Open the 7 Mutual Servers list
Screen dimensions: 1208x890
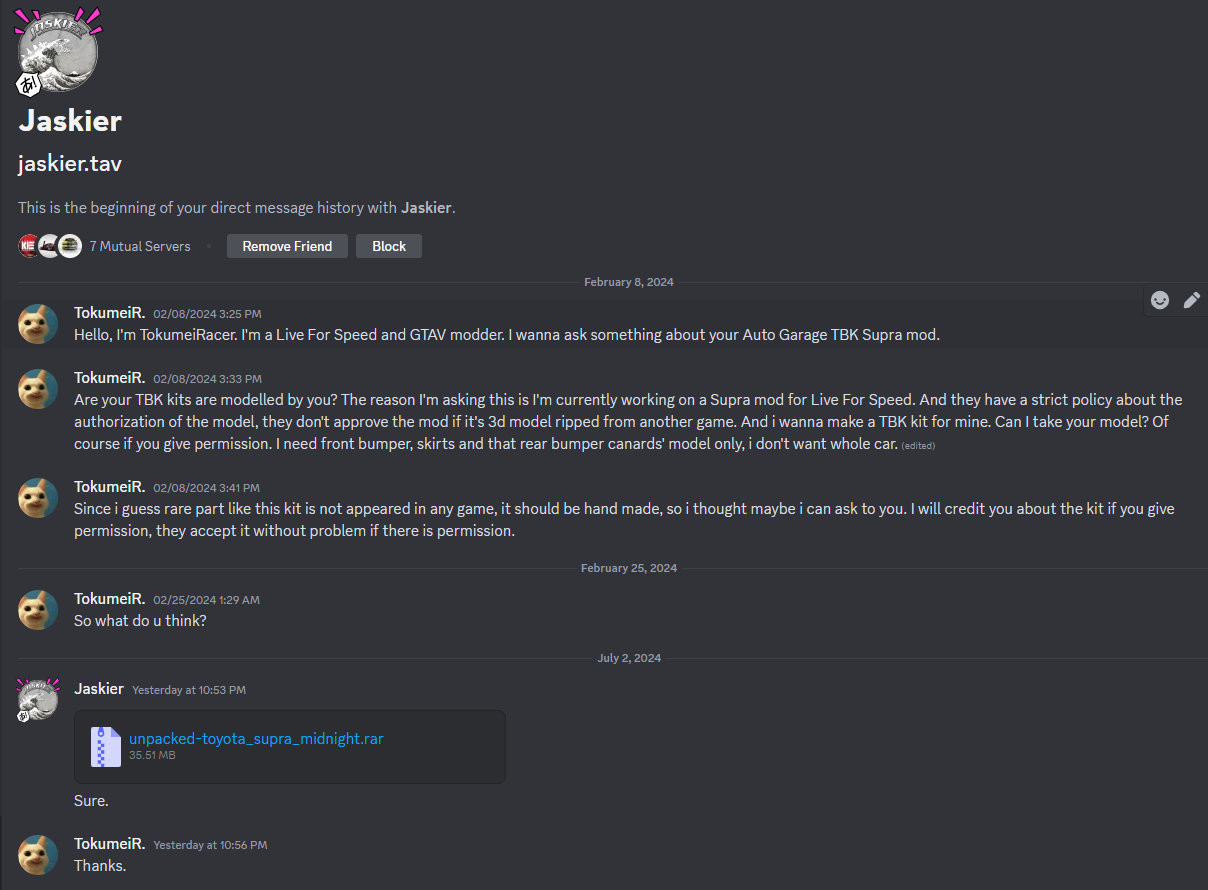(x=140, y=246)
